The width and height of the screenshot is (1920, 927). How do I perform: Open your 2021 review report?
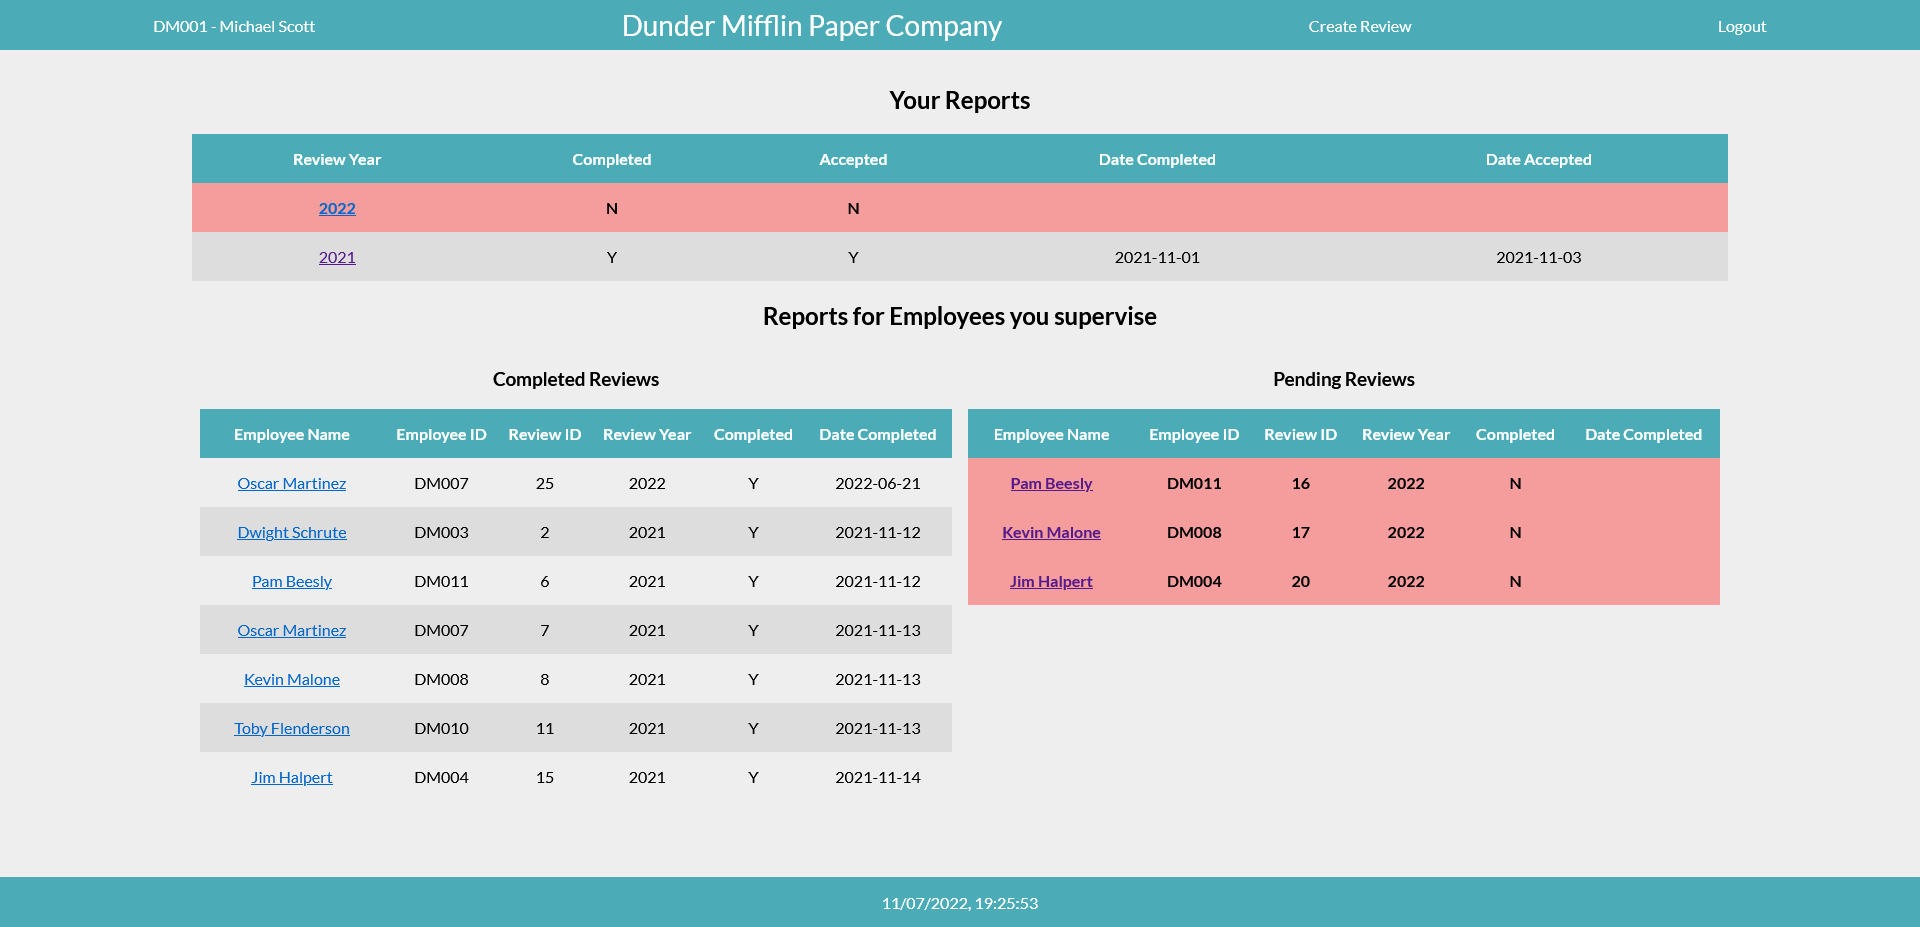click(x=337, y=257)
